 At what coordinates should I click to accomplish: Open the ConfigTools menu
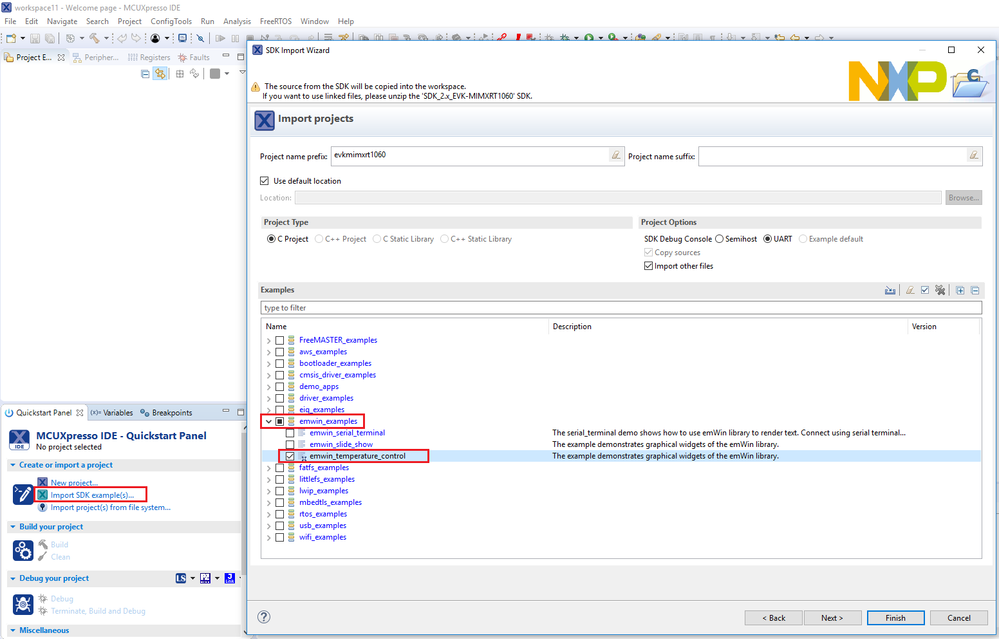click(171, 21)
